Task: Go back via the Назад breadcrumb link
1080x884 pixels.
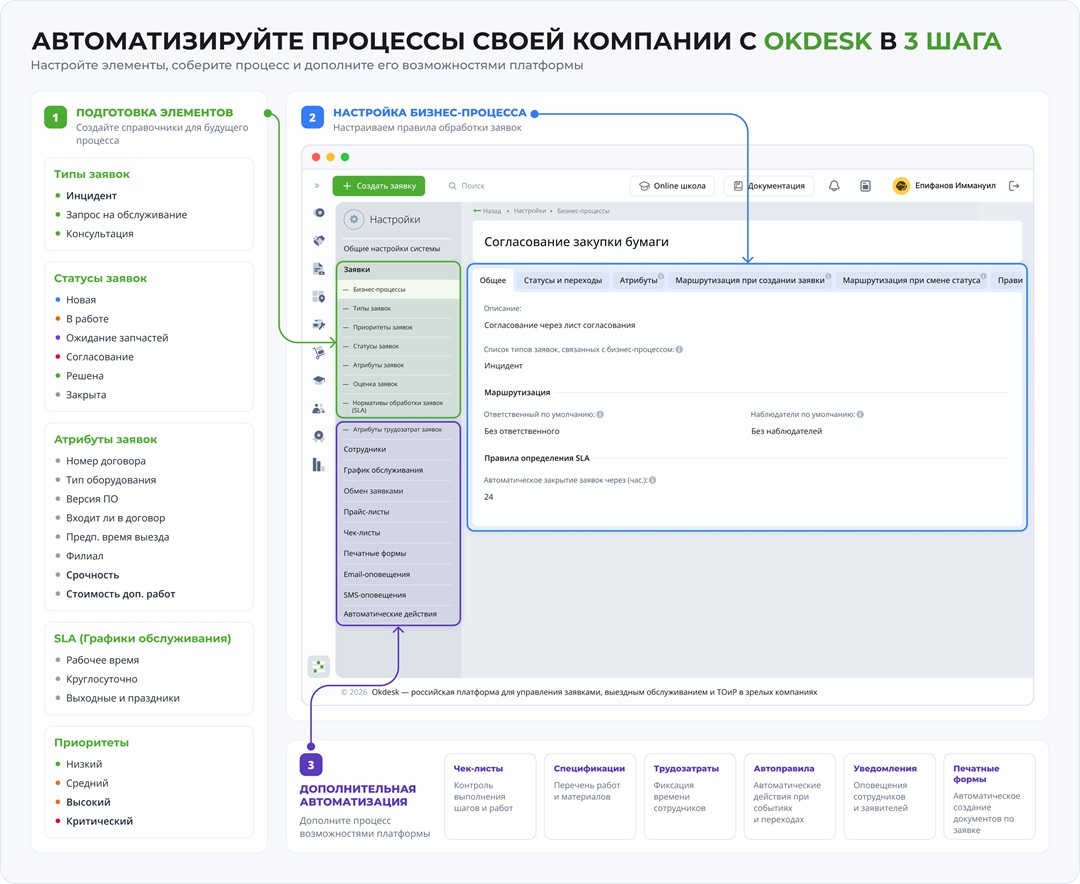Action: [488, 211]
